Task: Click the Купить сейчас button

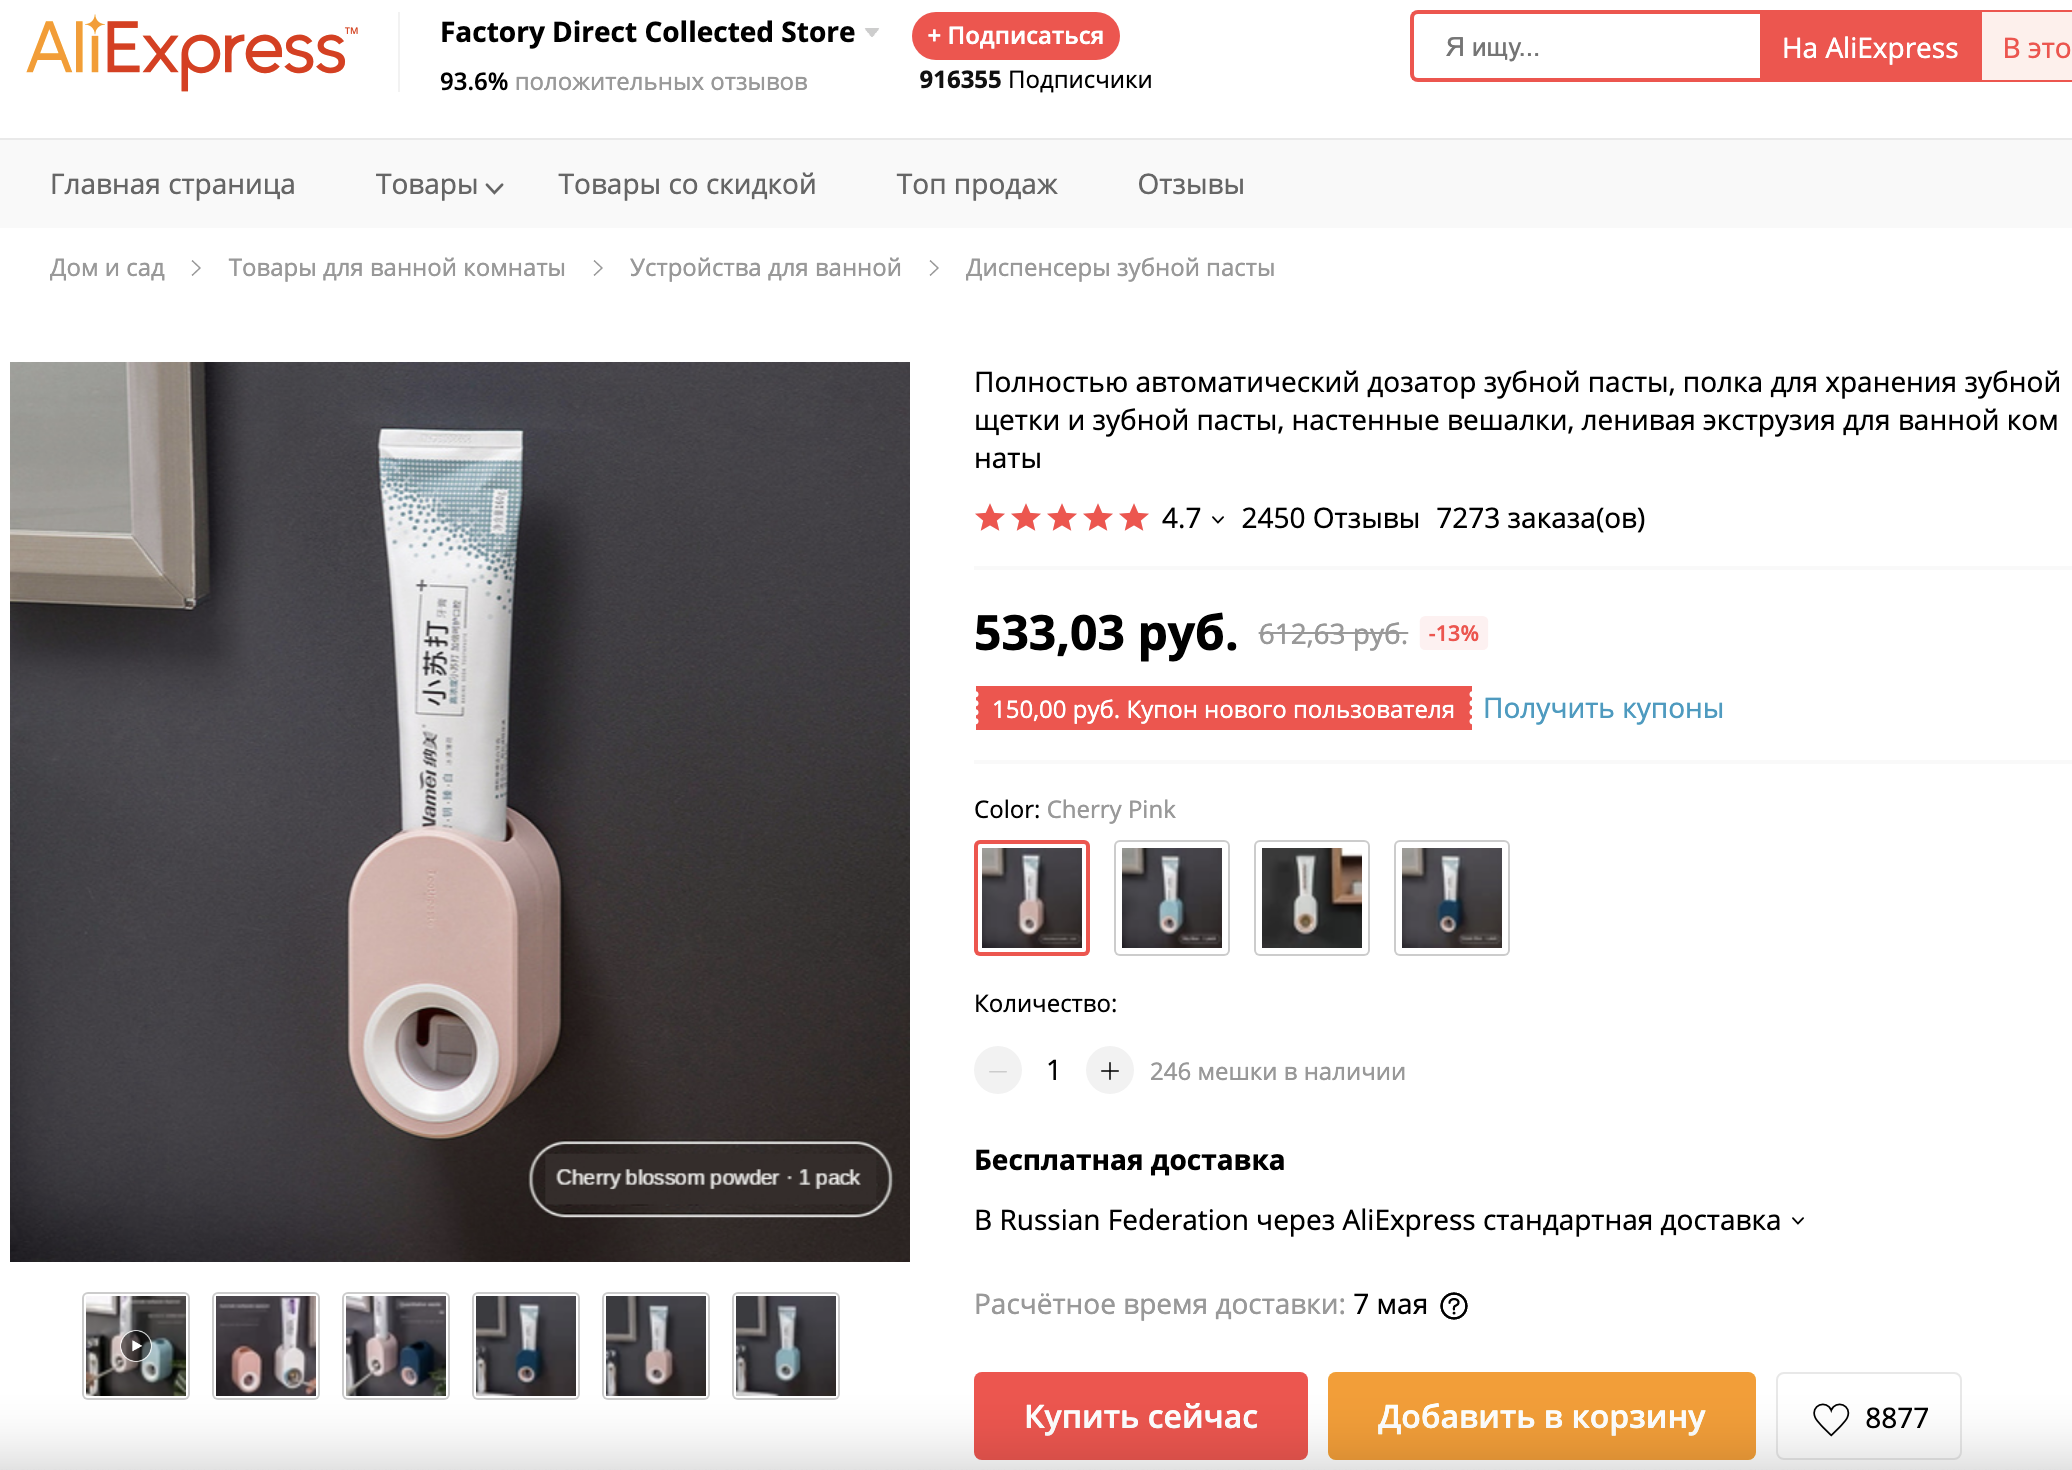Action: [1140, 1416]
